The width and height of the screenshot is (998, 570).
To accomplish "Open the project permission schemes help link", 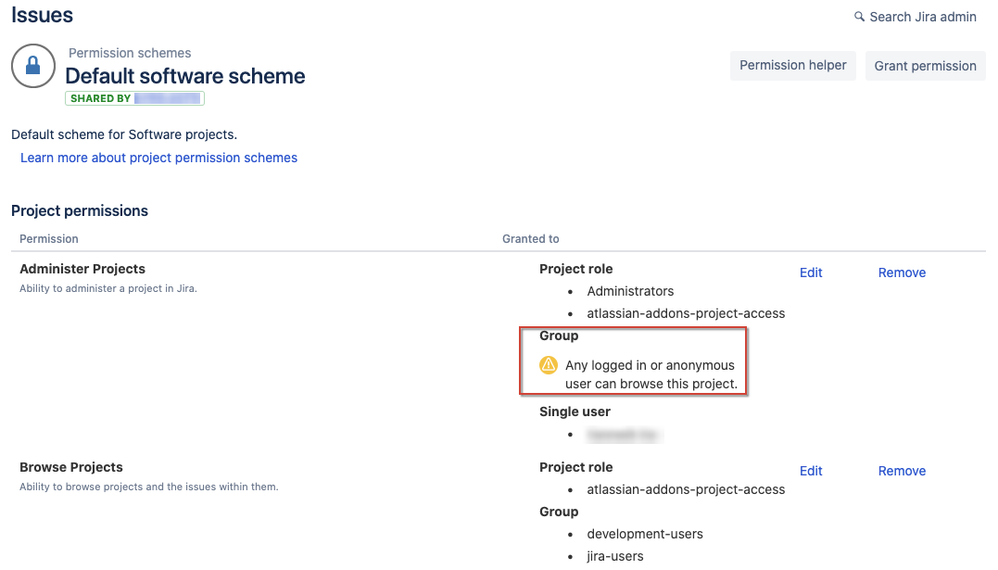I will [x=158, y=158].
